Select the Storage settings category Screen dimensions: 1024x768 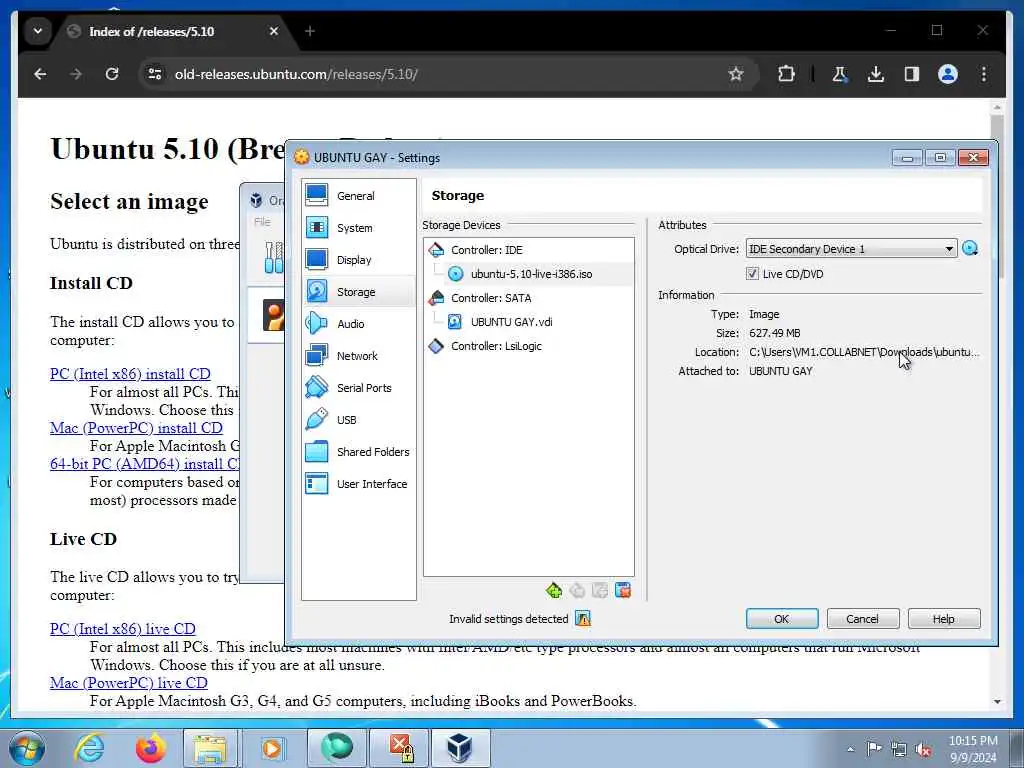click(x=358, y=291)
